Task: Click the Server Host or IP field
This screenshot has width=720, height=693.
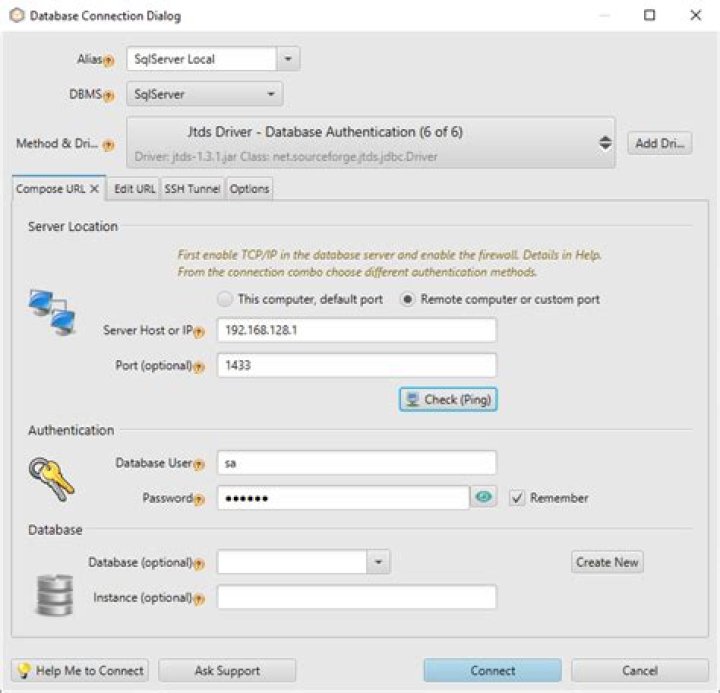Action: (x=357, y=330)
